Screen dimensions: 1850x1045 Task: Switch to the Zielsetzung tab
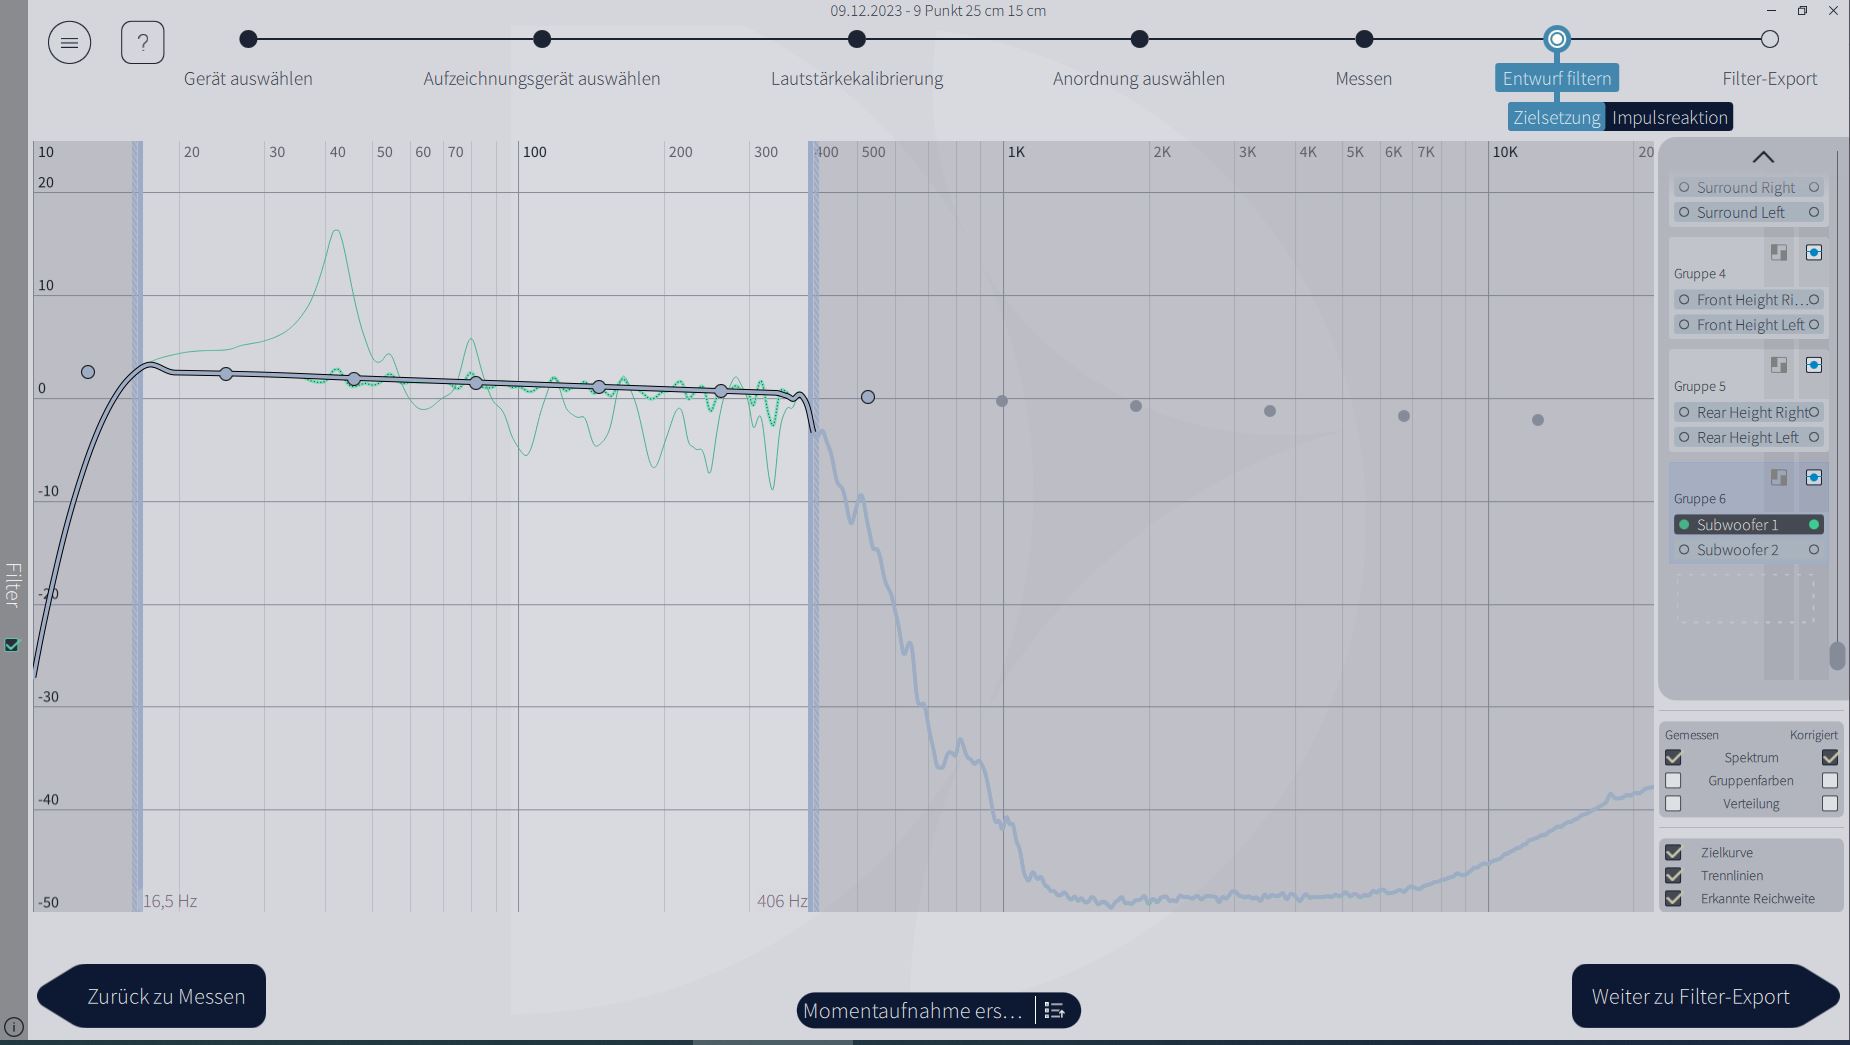pyautogui.click(x=1557, y=117)
